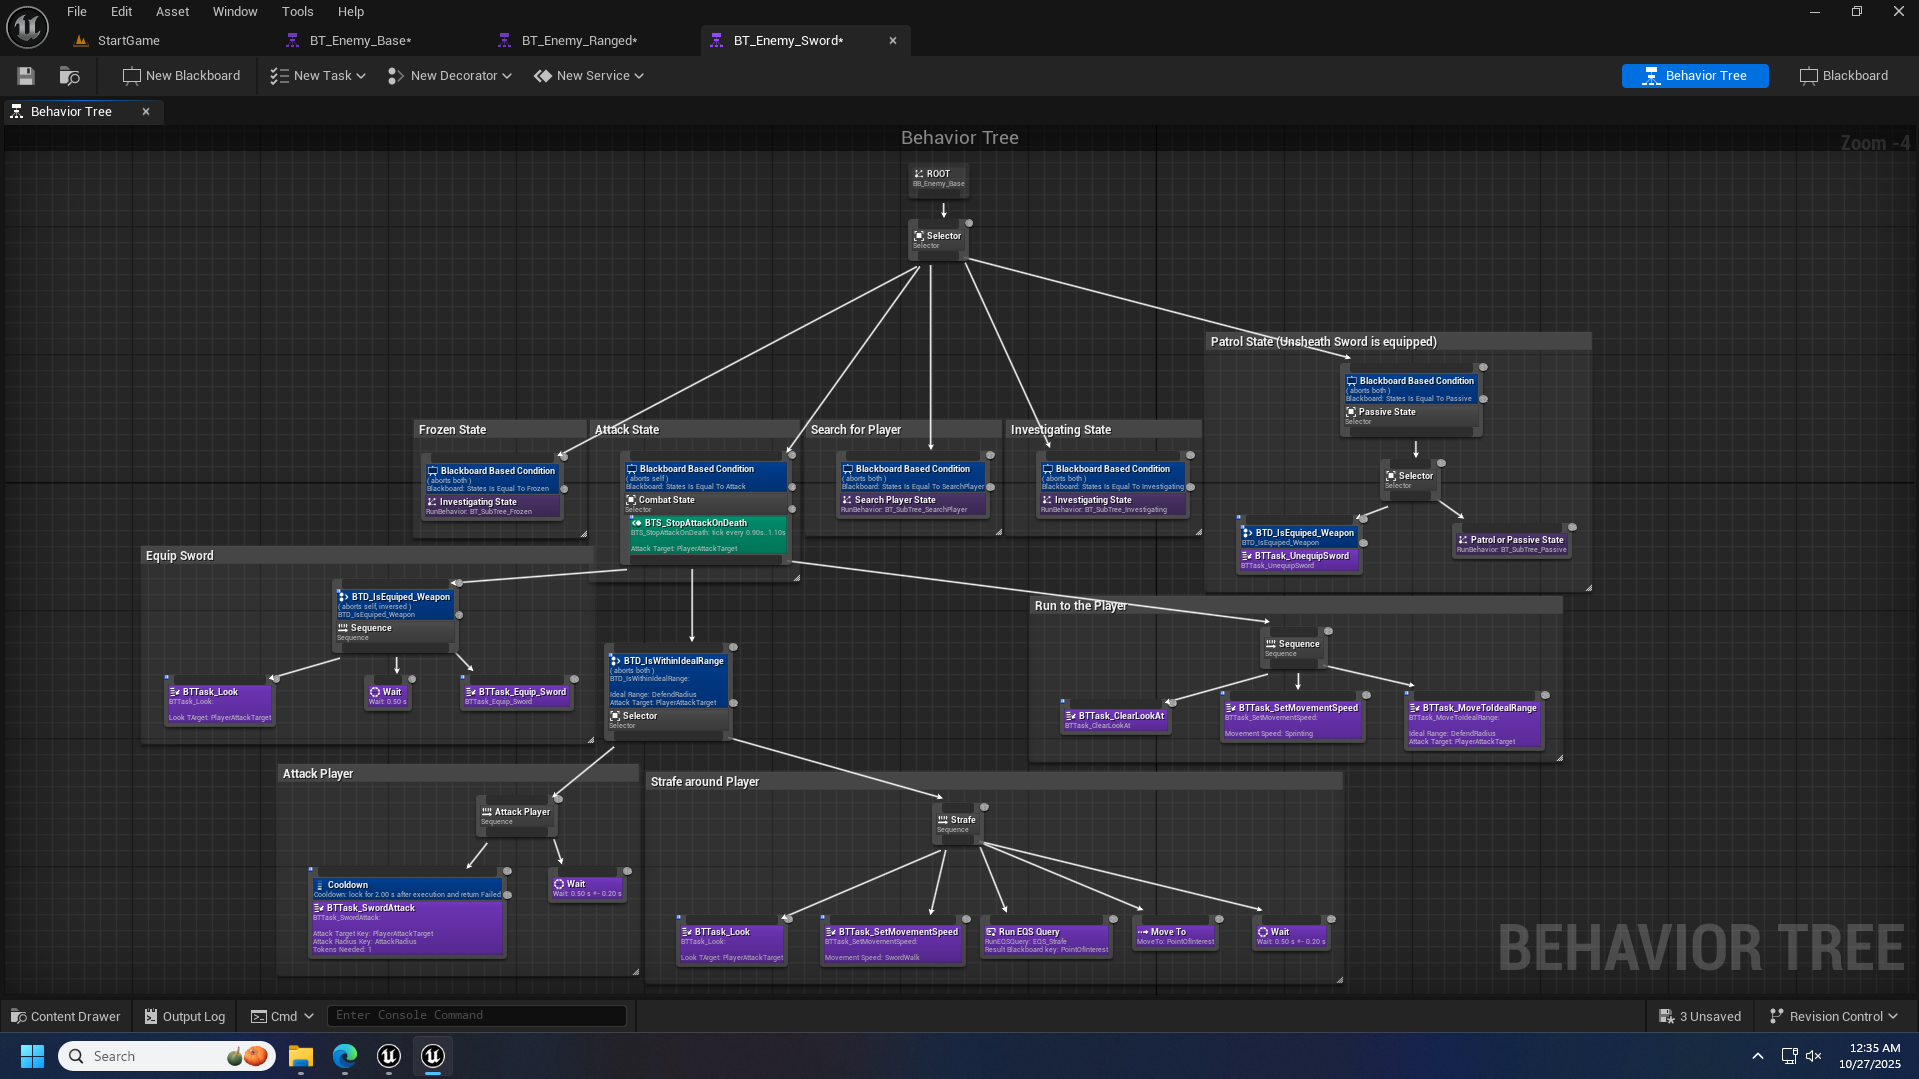Click the Browse to asset icon
Image resolution: width=1919 pixels, height=1079 pixels.
pyautogui.click(x=69, y=76)
